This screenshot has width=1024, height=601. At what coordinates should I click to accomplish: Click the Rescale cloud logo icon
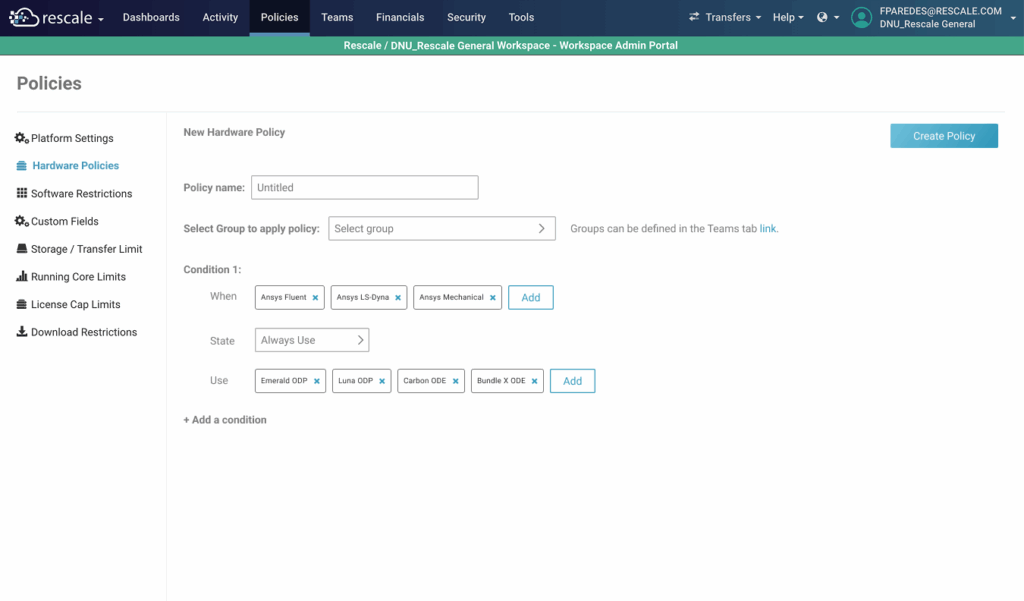24,17
